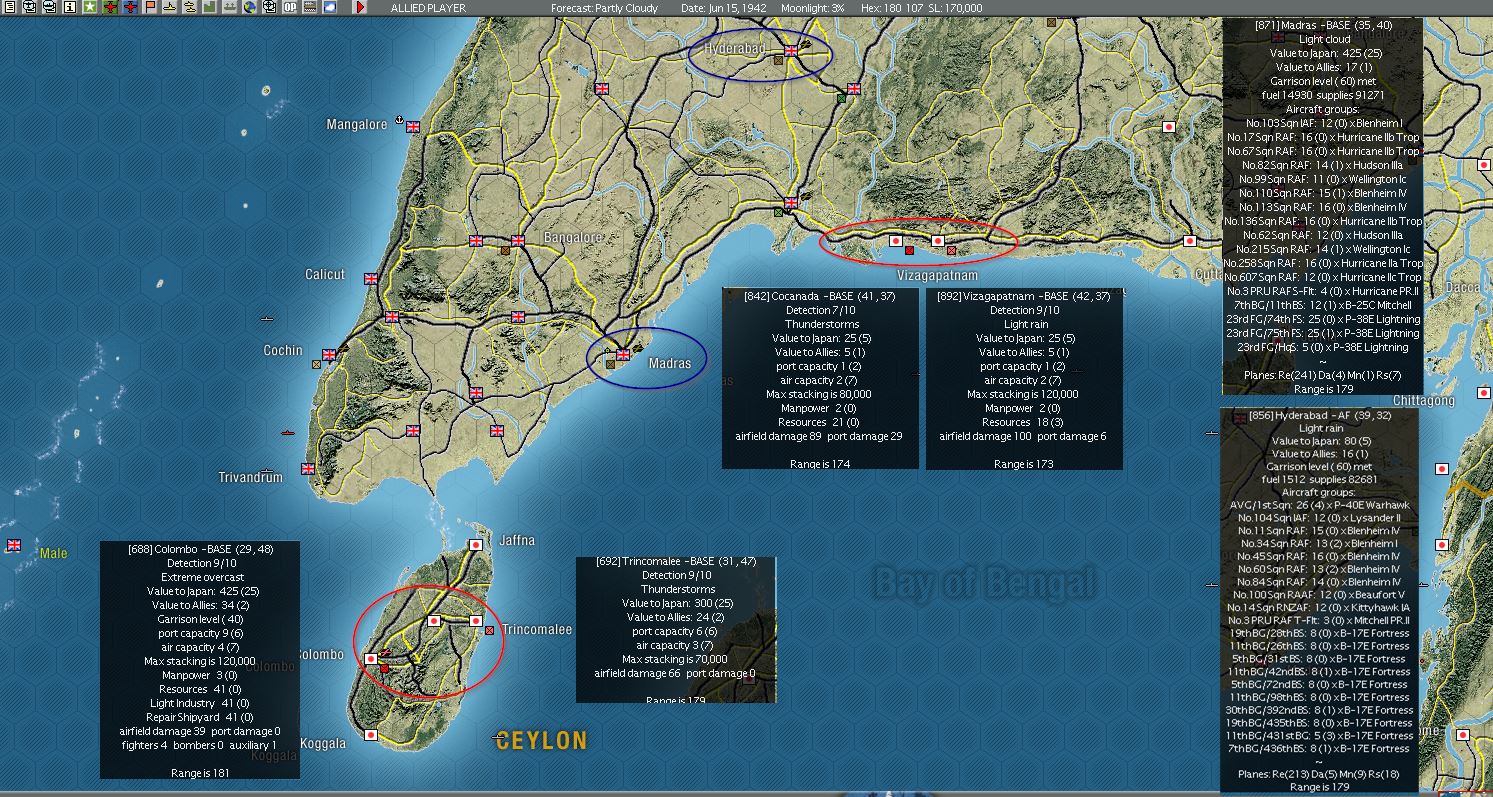
Task: Open the OP toolbar button
Action: click(x=290, y=7)
